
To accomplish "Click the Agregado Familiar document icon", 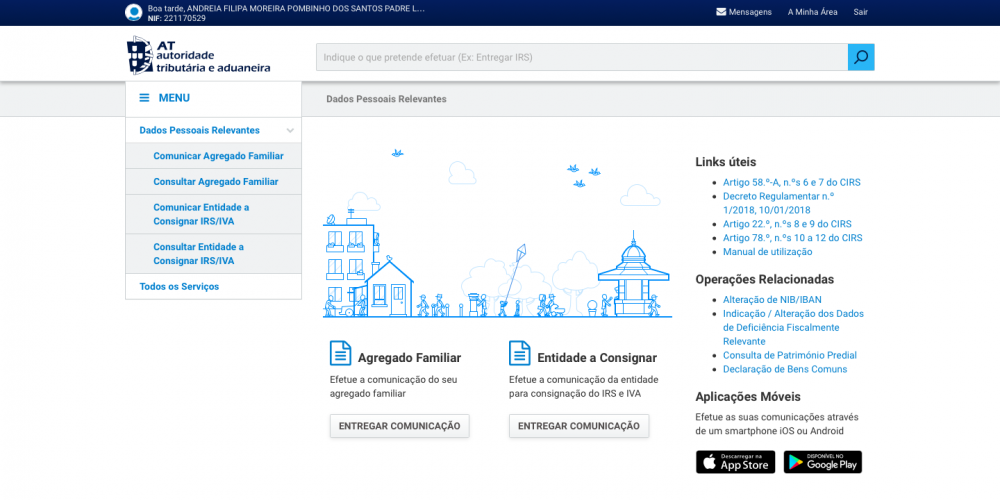I will click(341, 354).
